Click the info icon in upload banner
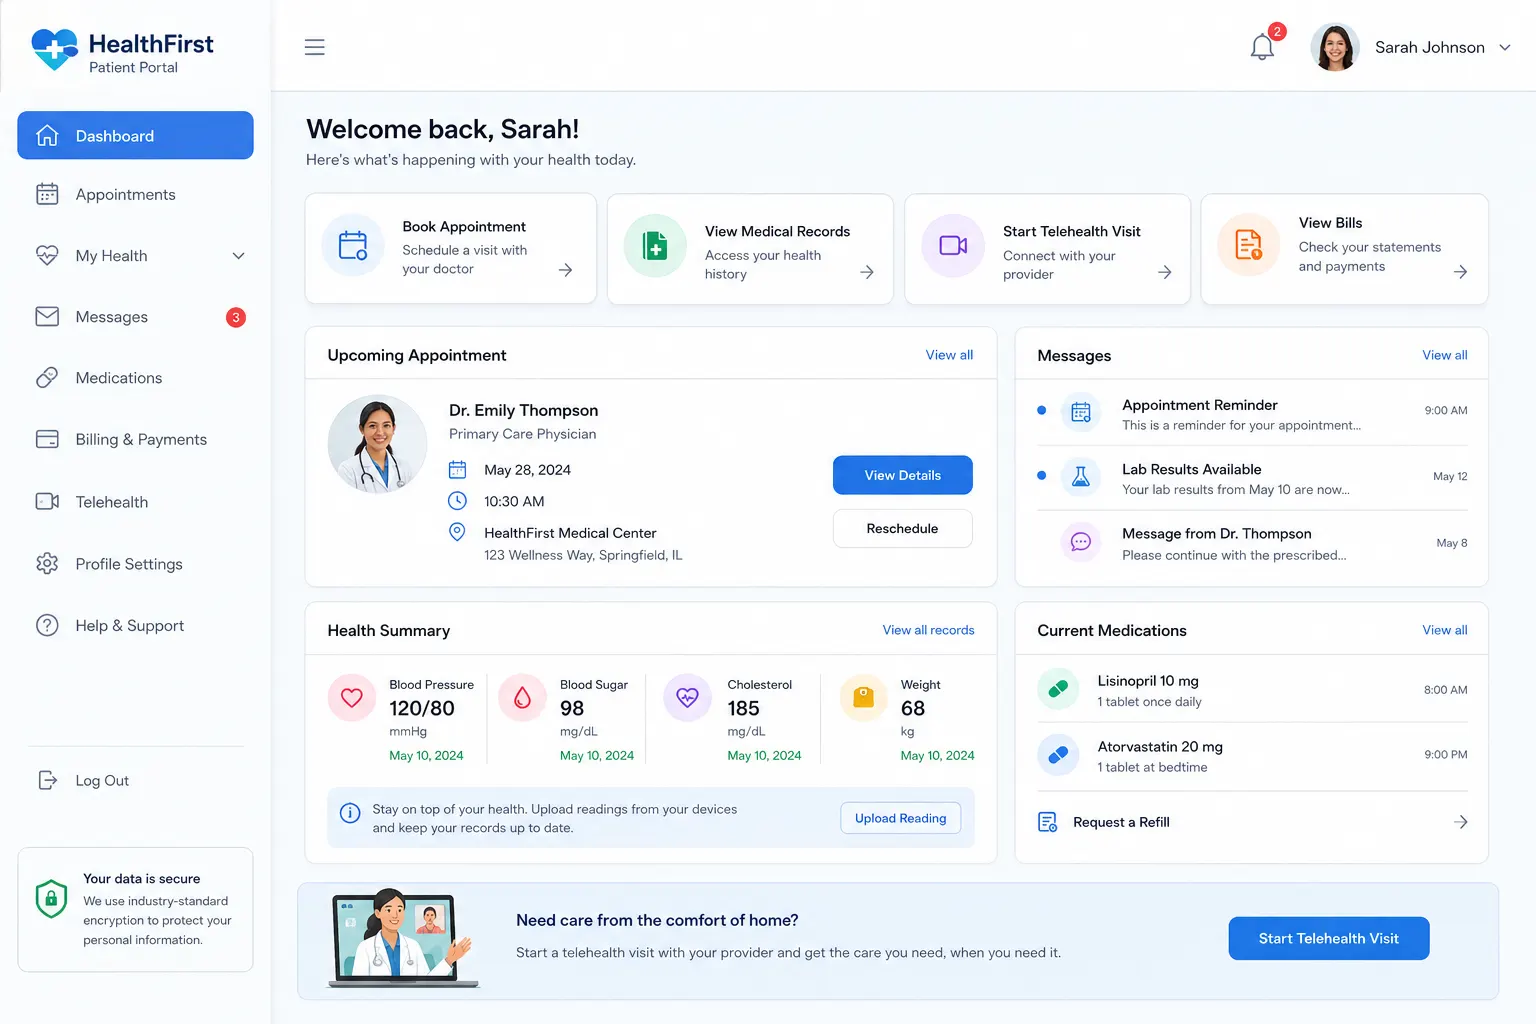Image resolution: width=1536 pixels, height=1024 pixels. tap(350, 813)
